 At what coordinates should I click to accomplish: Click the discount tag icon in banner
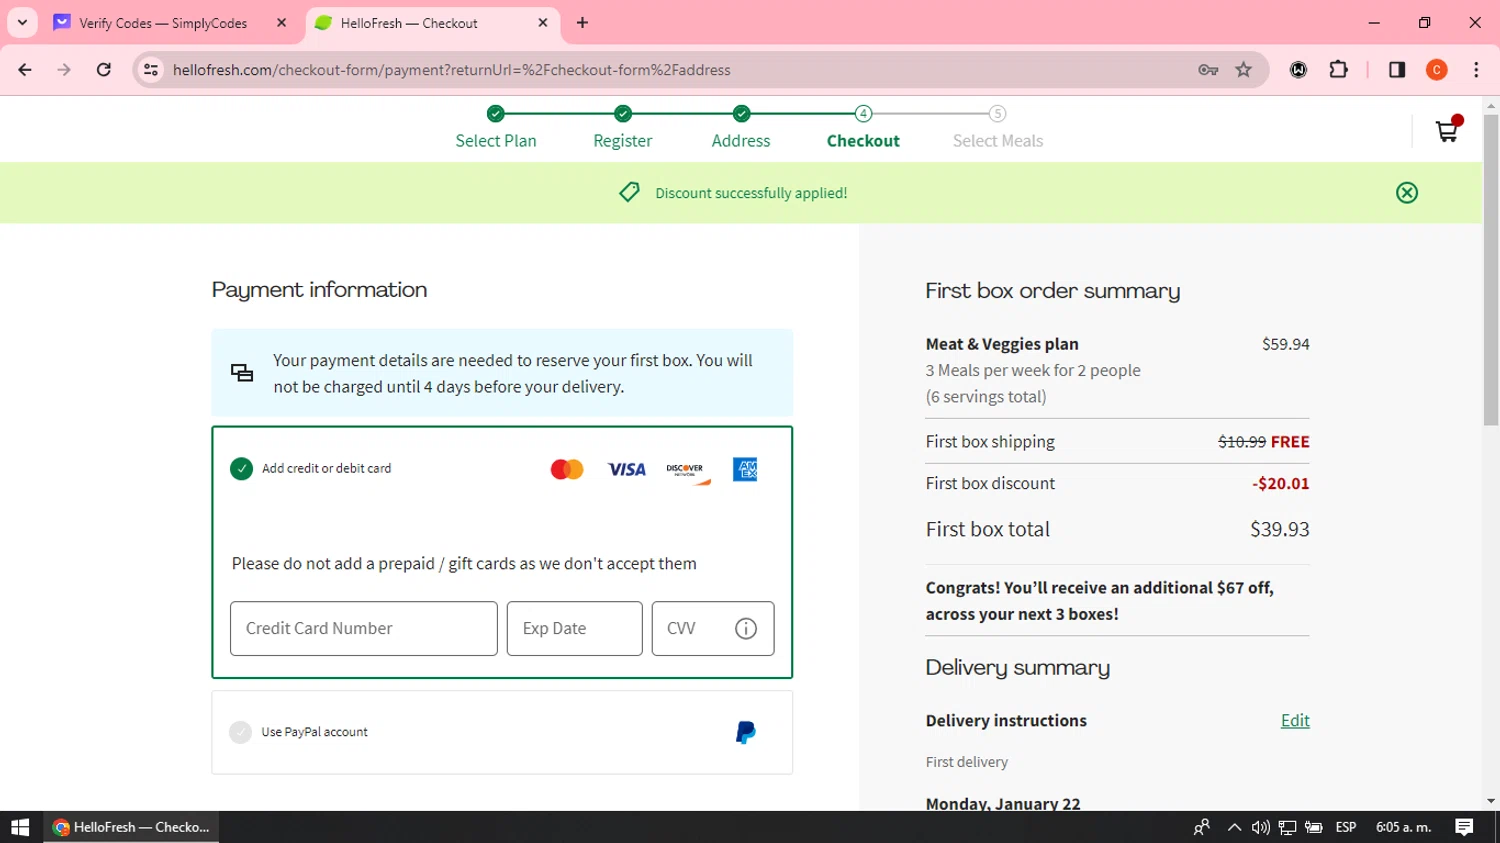629,192
